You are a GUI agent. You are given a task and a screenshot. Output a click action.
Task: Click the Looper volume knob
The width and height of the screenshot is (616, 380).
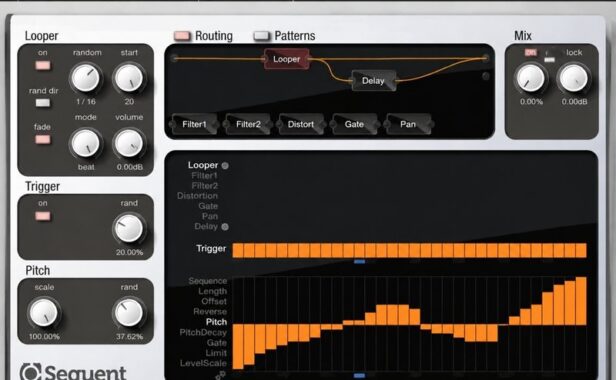(x=129, y=143)
